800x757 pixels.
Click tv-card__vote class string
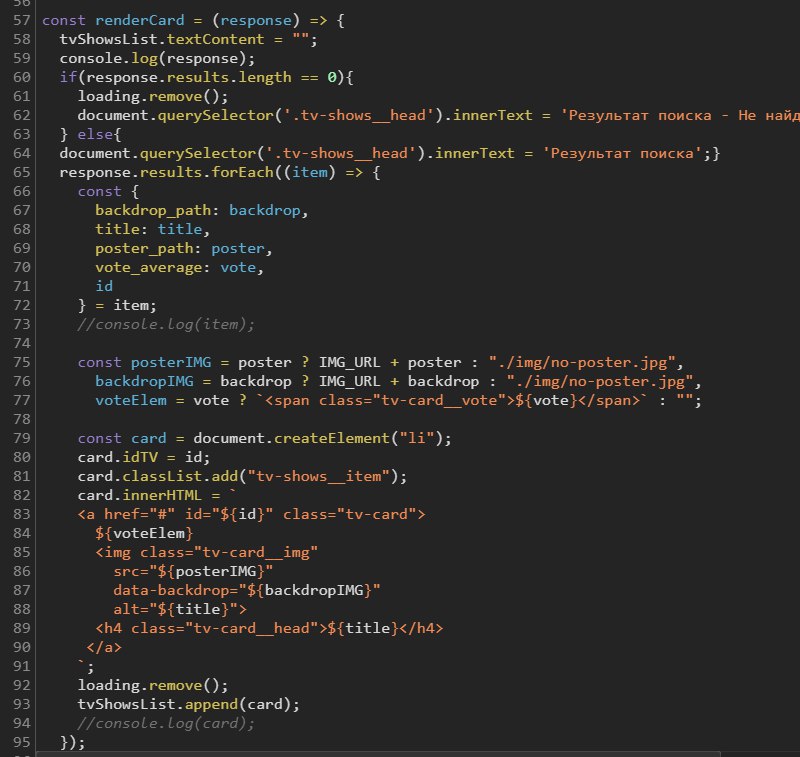(x=439, y=400)
